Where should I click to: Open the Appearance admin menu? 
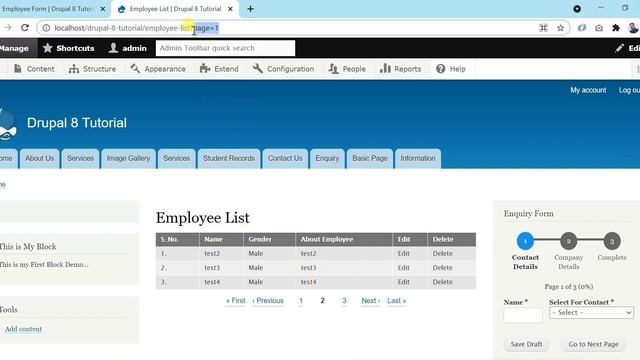pyautogui.click(x=158, y=69)
